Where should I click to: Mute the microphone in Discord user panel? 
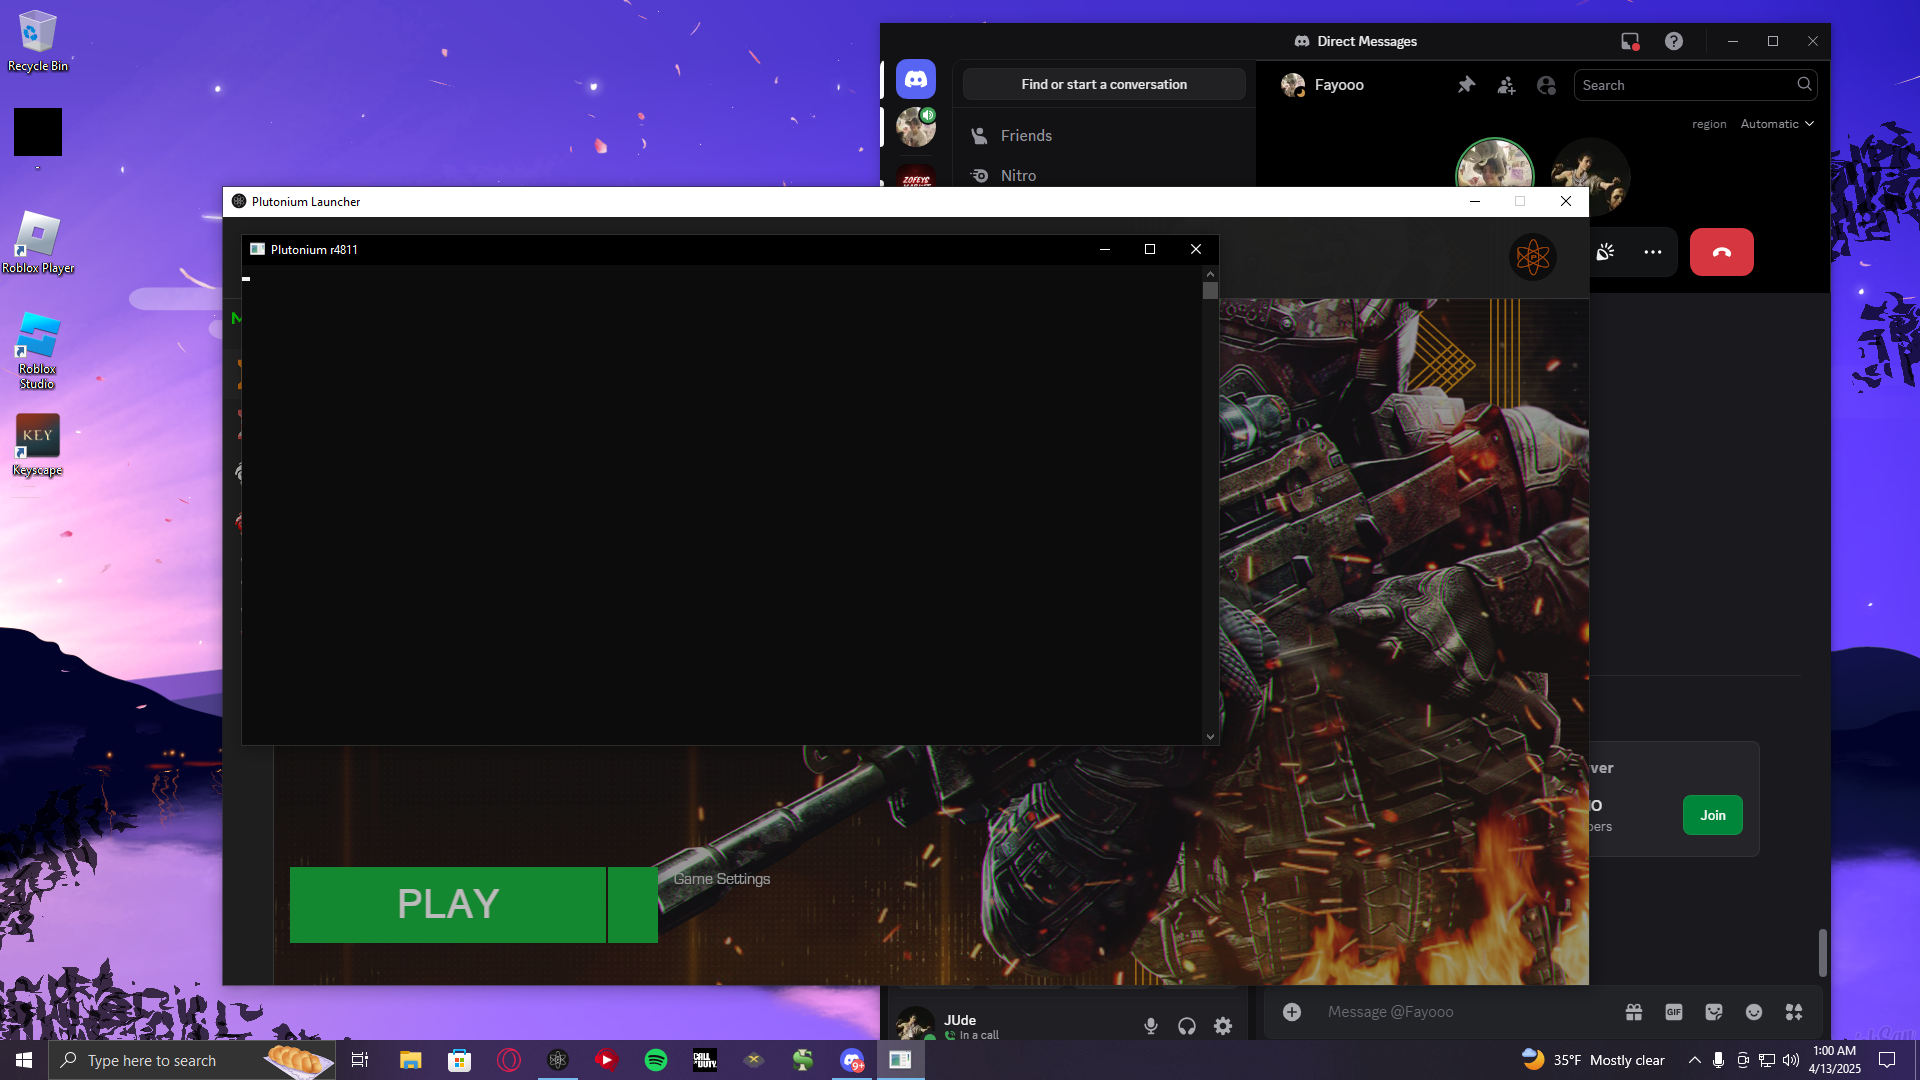coord(1151,1026)
